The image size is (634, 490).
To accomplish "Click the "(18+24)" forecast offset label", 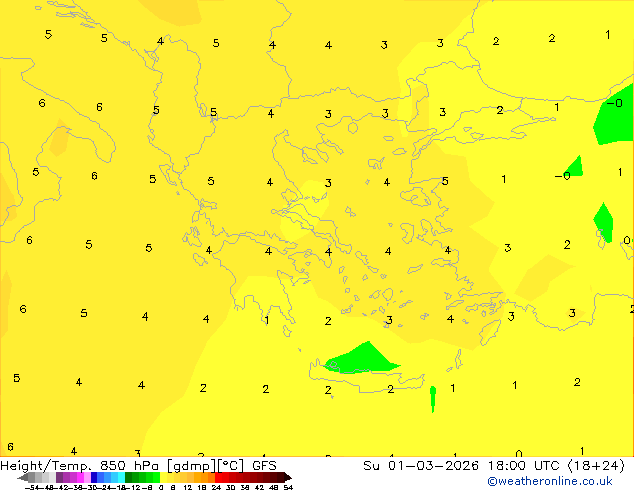I will pyautogui.click(x=596, y=466).
